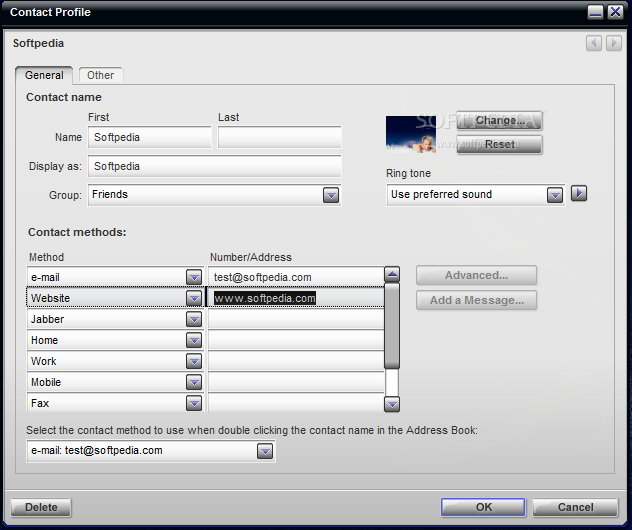632x530 pixels.
Task: Expand the Group dropdown showing Friends
Action: [x=331, y=195]
